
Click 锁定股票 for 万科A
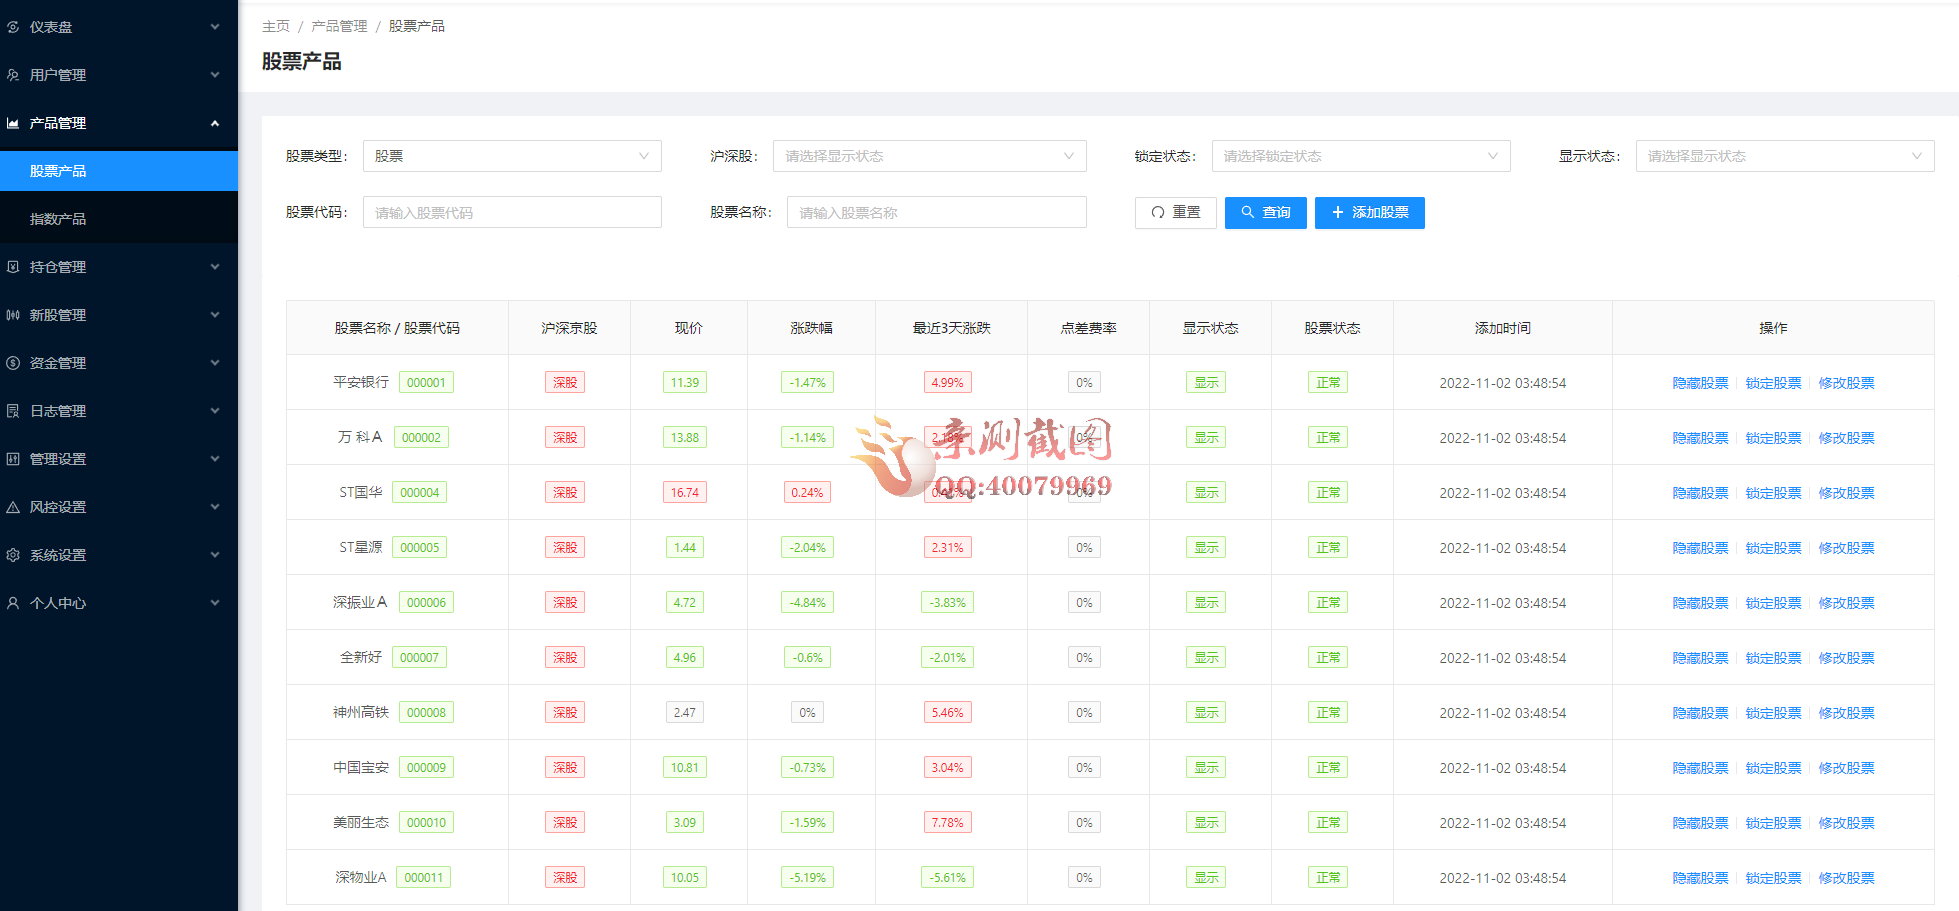point(1773,437)
